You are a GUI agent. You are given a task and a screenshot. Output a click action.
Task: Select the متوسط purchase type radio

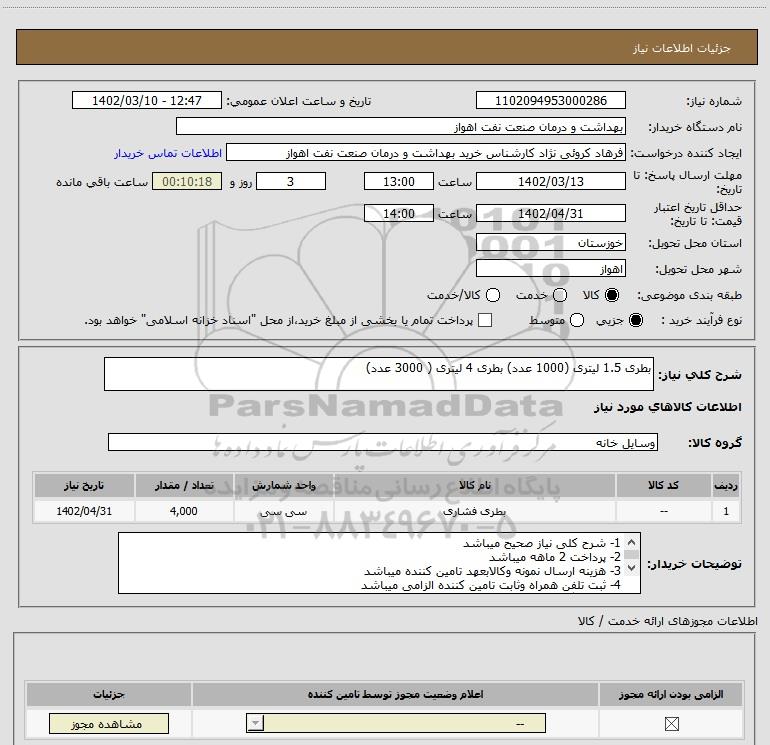click(577, 320)
